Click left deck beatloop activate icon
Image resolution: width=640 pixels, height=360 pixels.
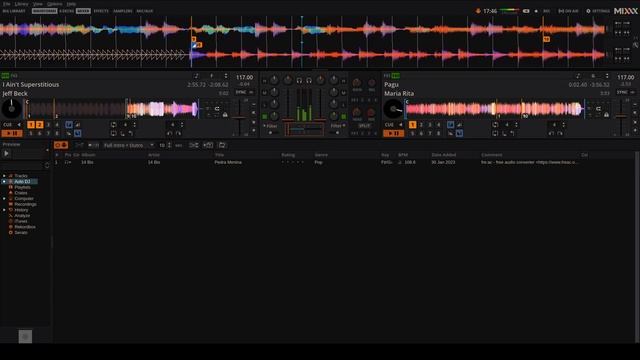coord(113,125)
